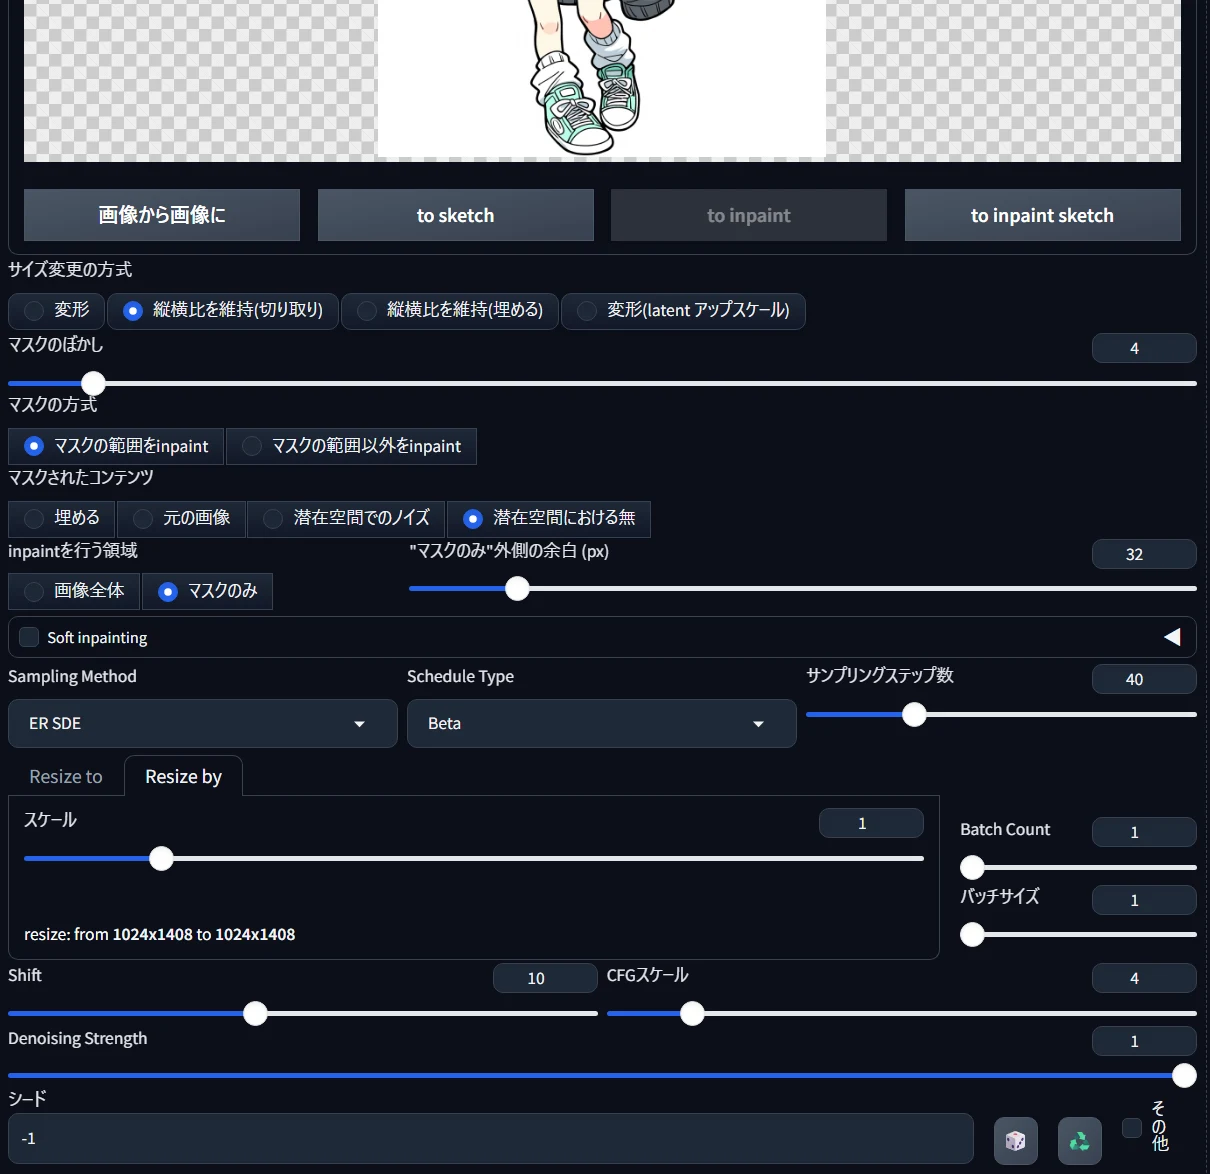Click the 外側の余白 value field showing 32

coord(1144,554)
